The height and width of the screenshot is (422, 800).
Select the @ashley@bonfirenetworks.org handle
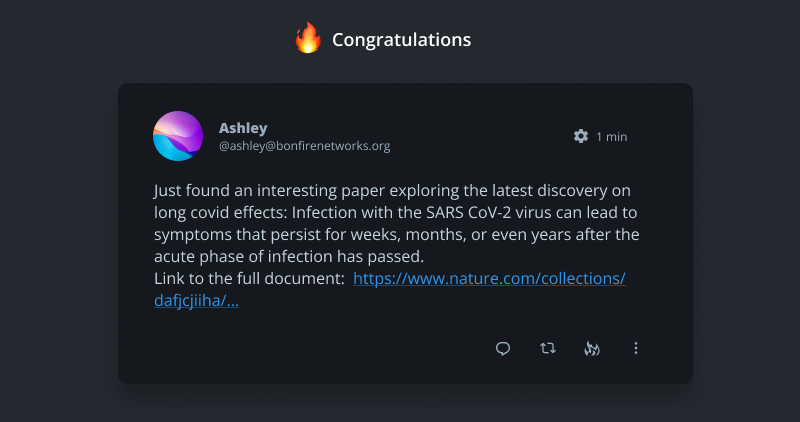pyautogui.click(x=304, y=146)
